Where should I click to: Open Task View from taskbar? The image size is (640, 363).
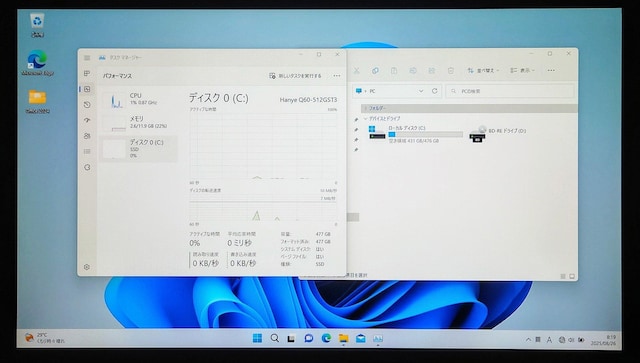pos(291,339)
